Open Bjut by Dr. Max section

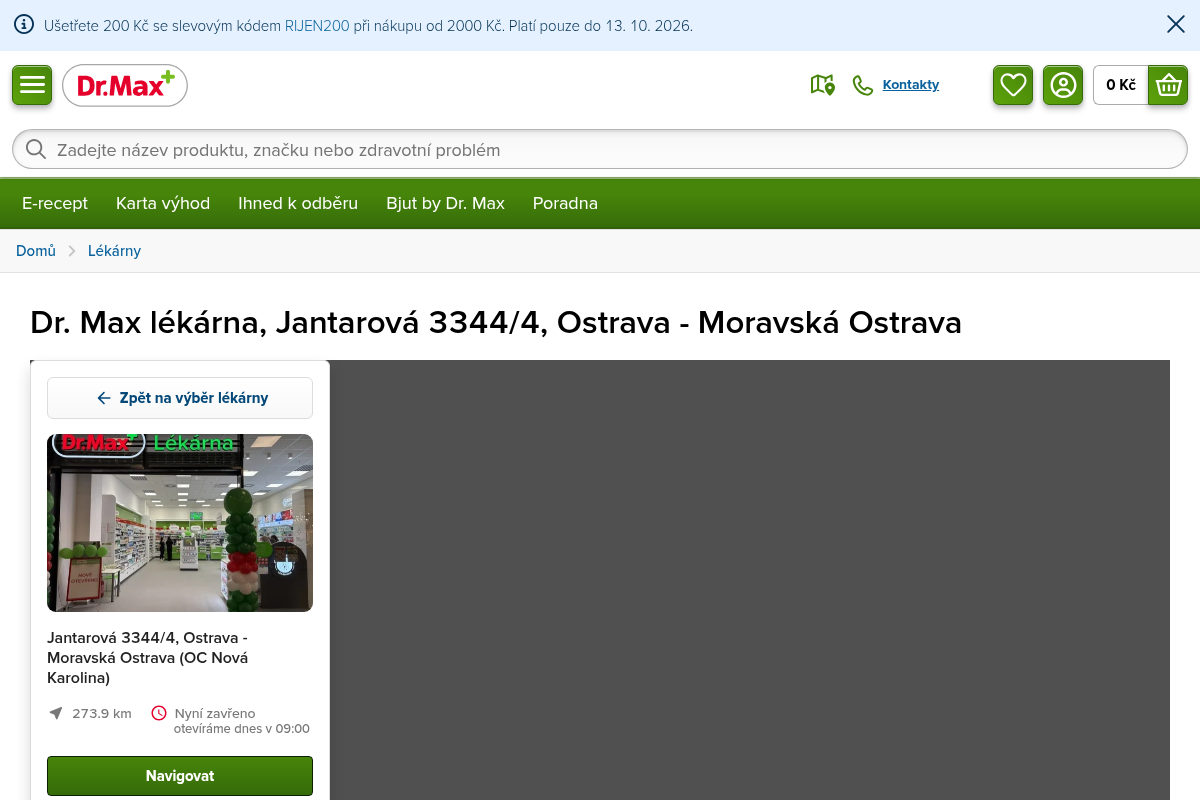tap(445, 203)
